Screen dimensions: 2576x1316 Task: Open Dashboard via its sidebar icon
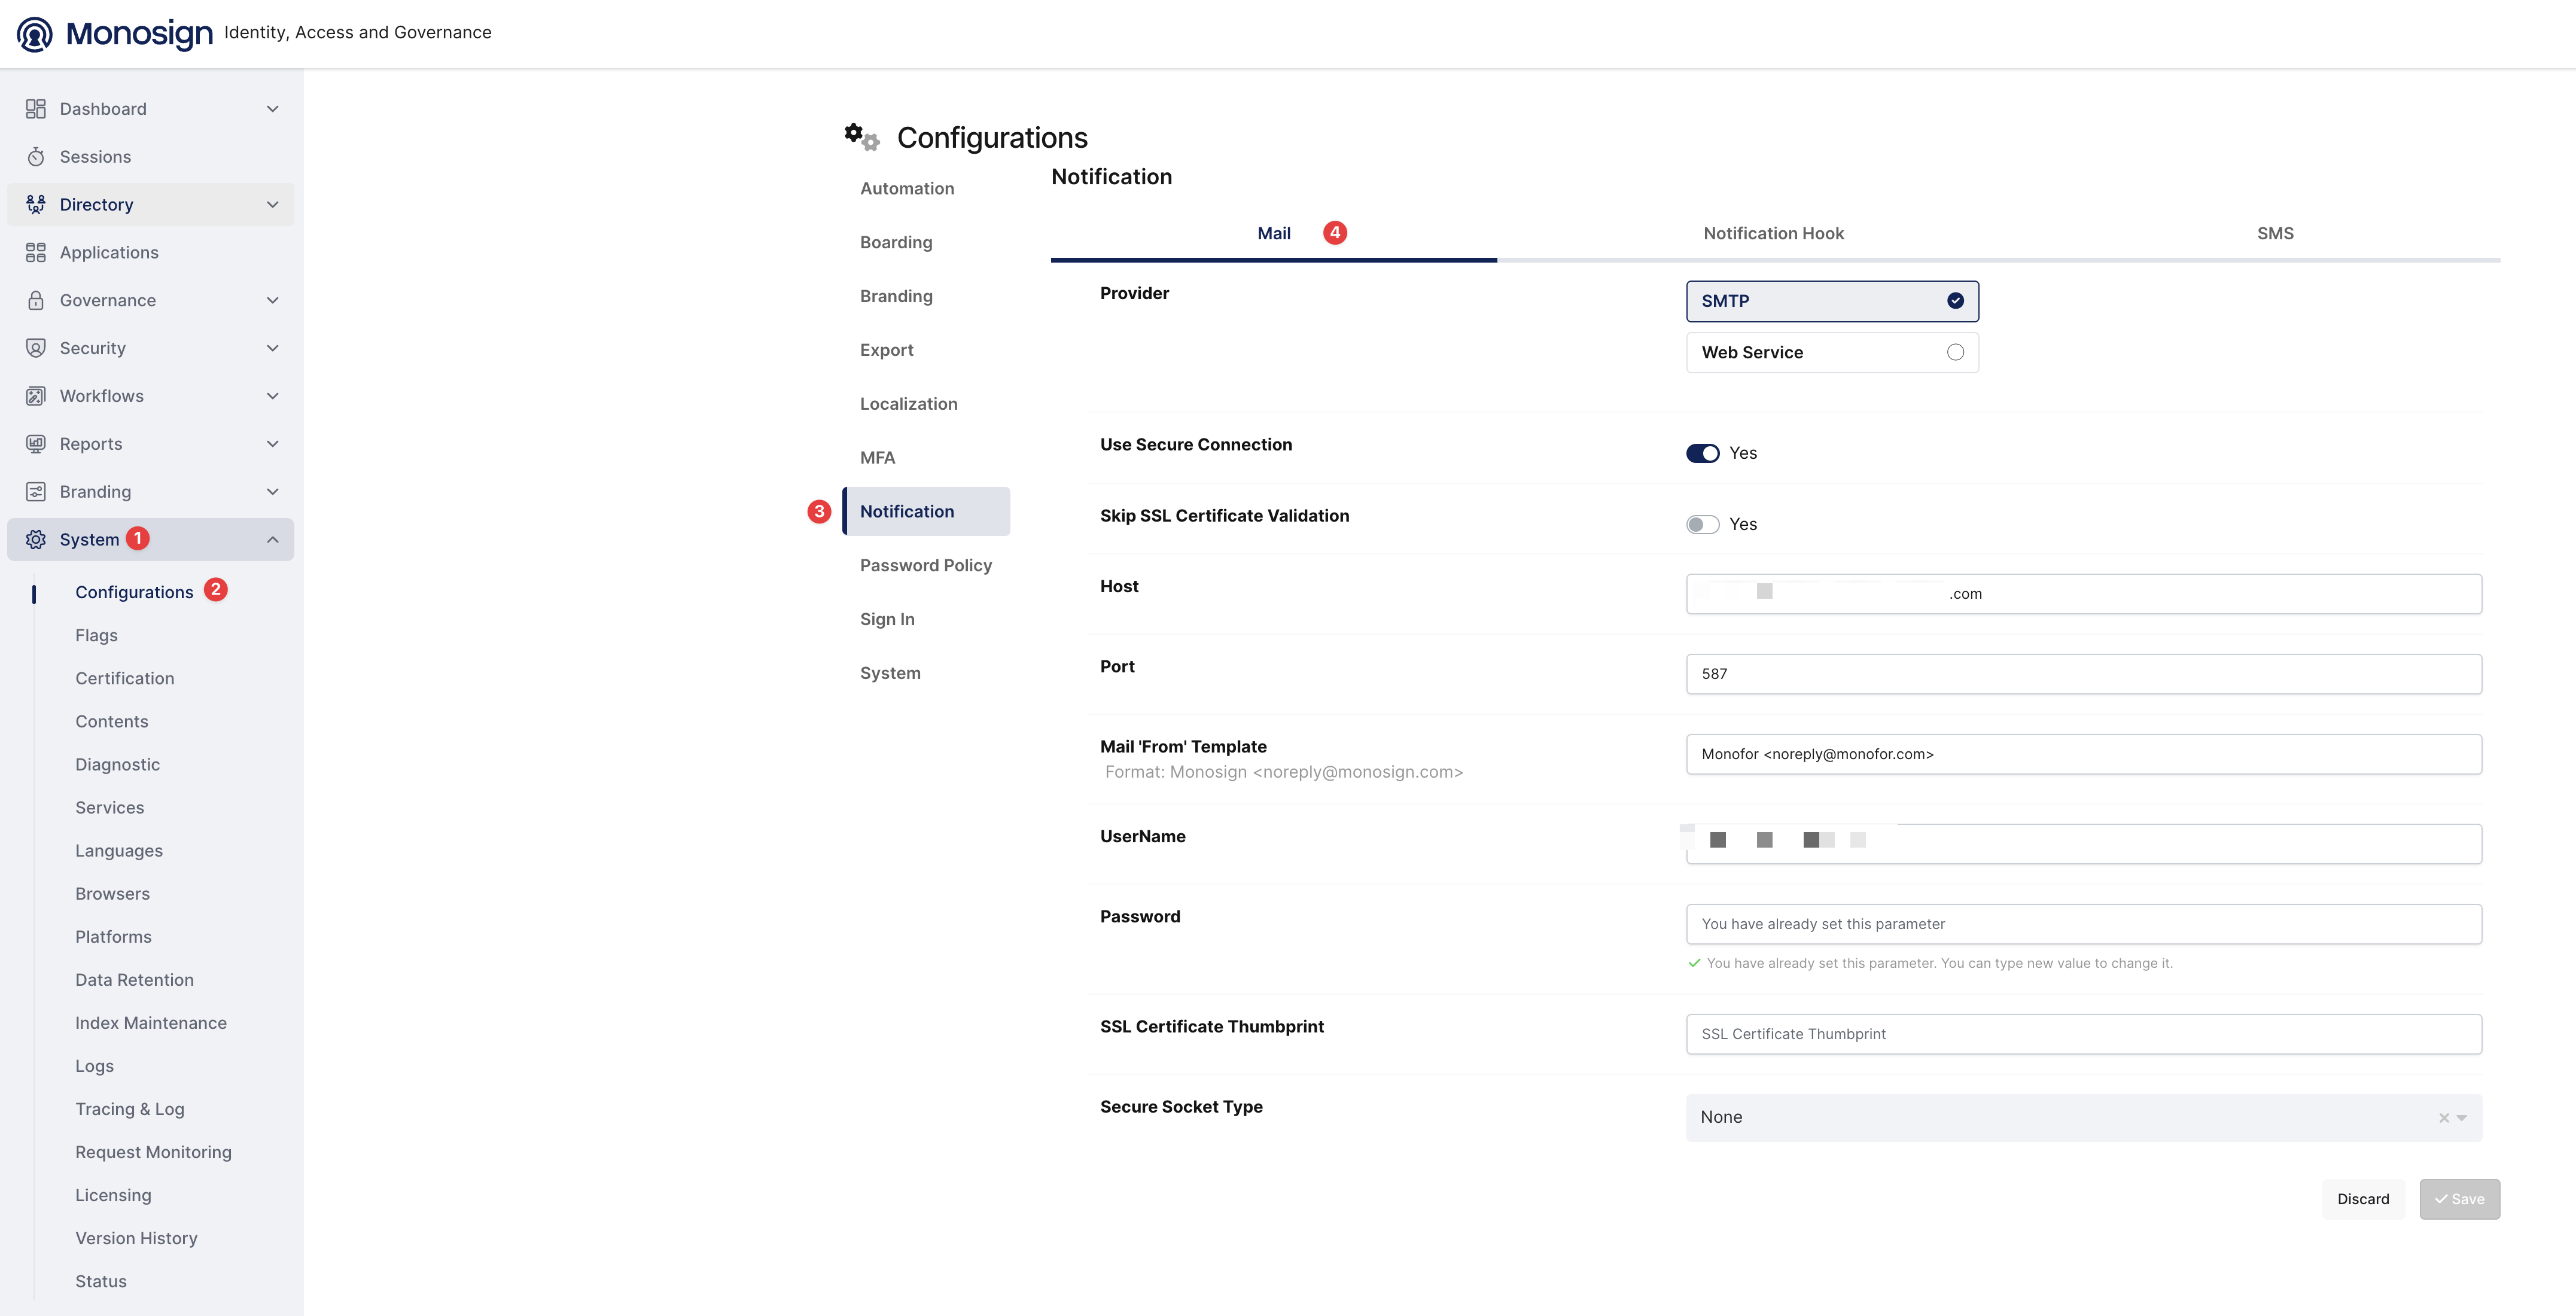tap(36, 109)
